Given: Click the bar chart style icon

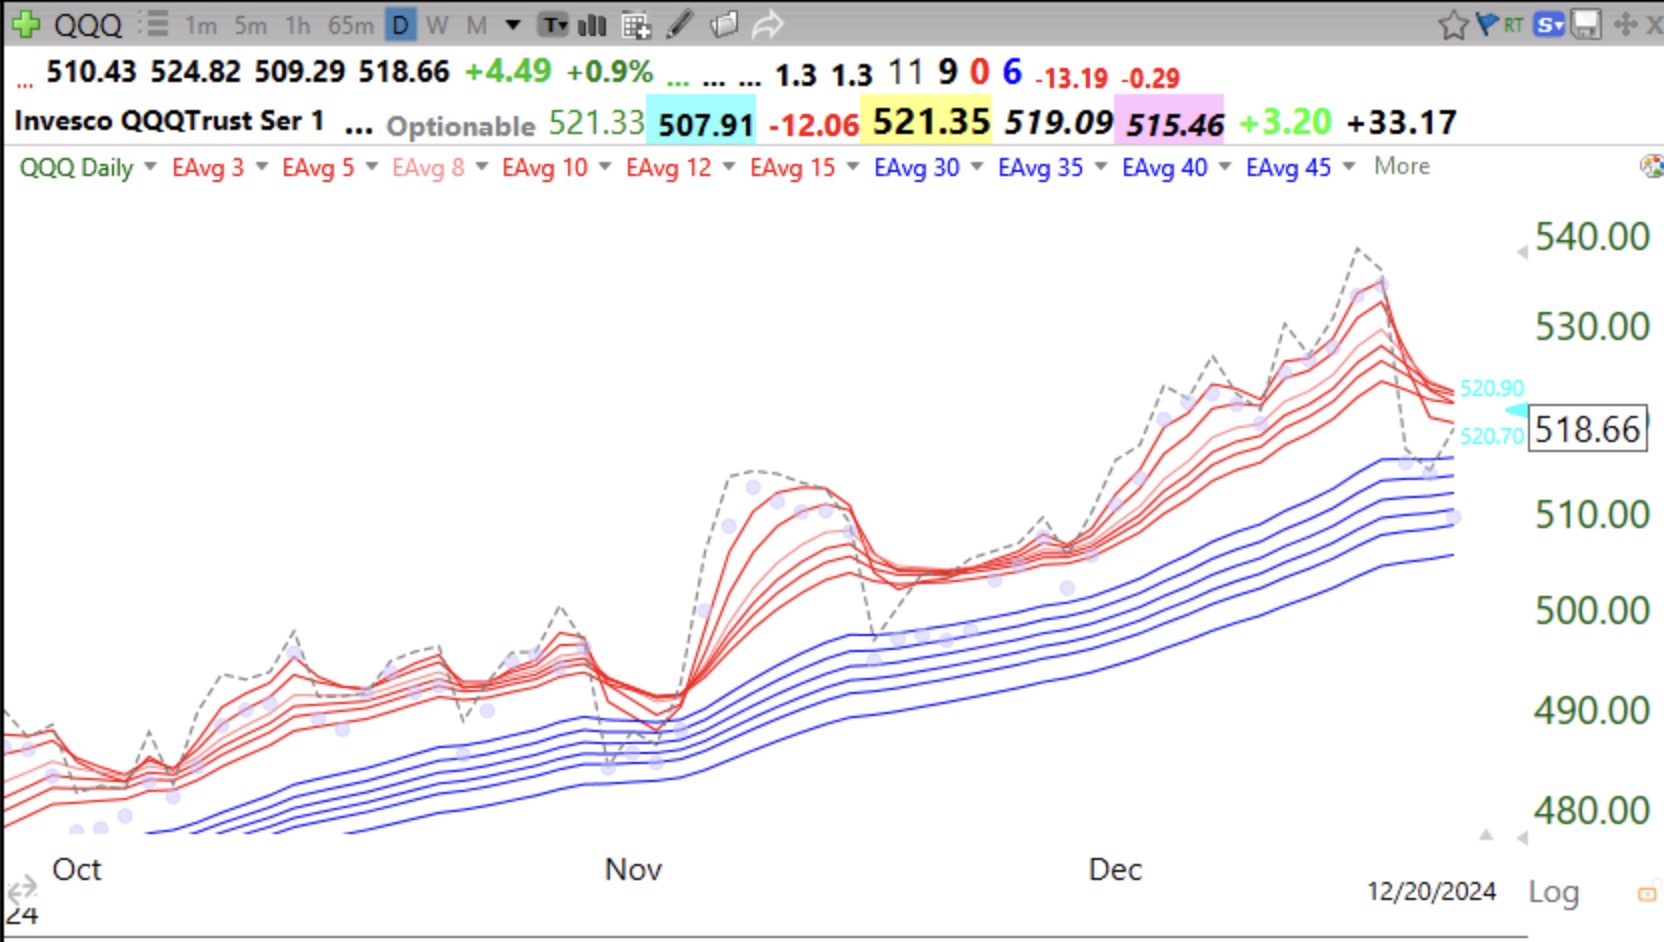Looking at the screenshot, I should click(x=592, y=25).
